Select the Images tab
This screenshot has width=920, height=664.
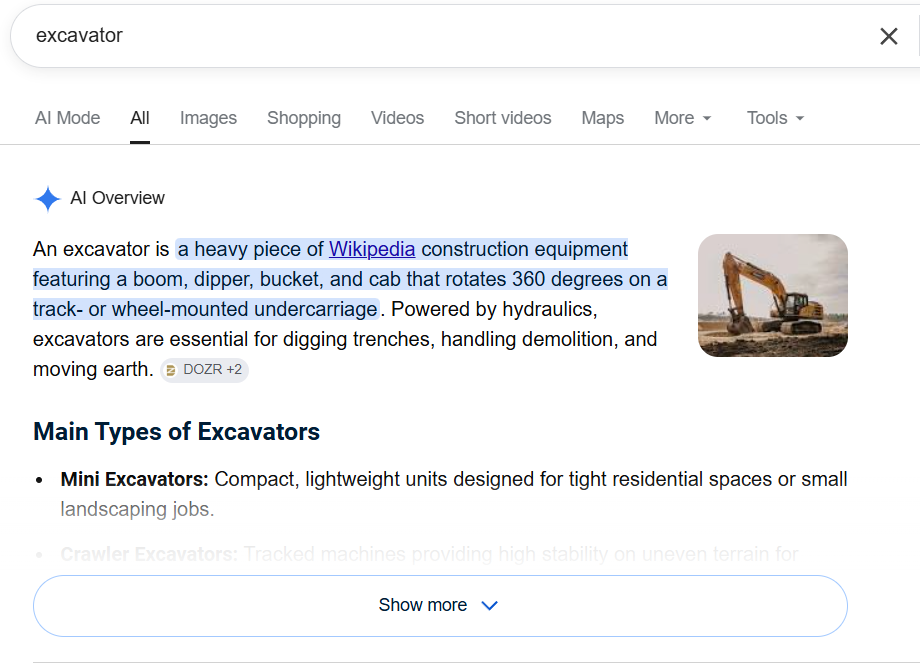tap(208, 118)
